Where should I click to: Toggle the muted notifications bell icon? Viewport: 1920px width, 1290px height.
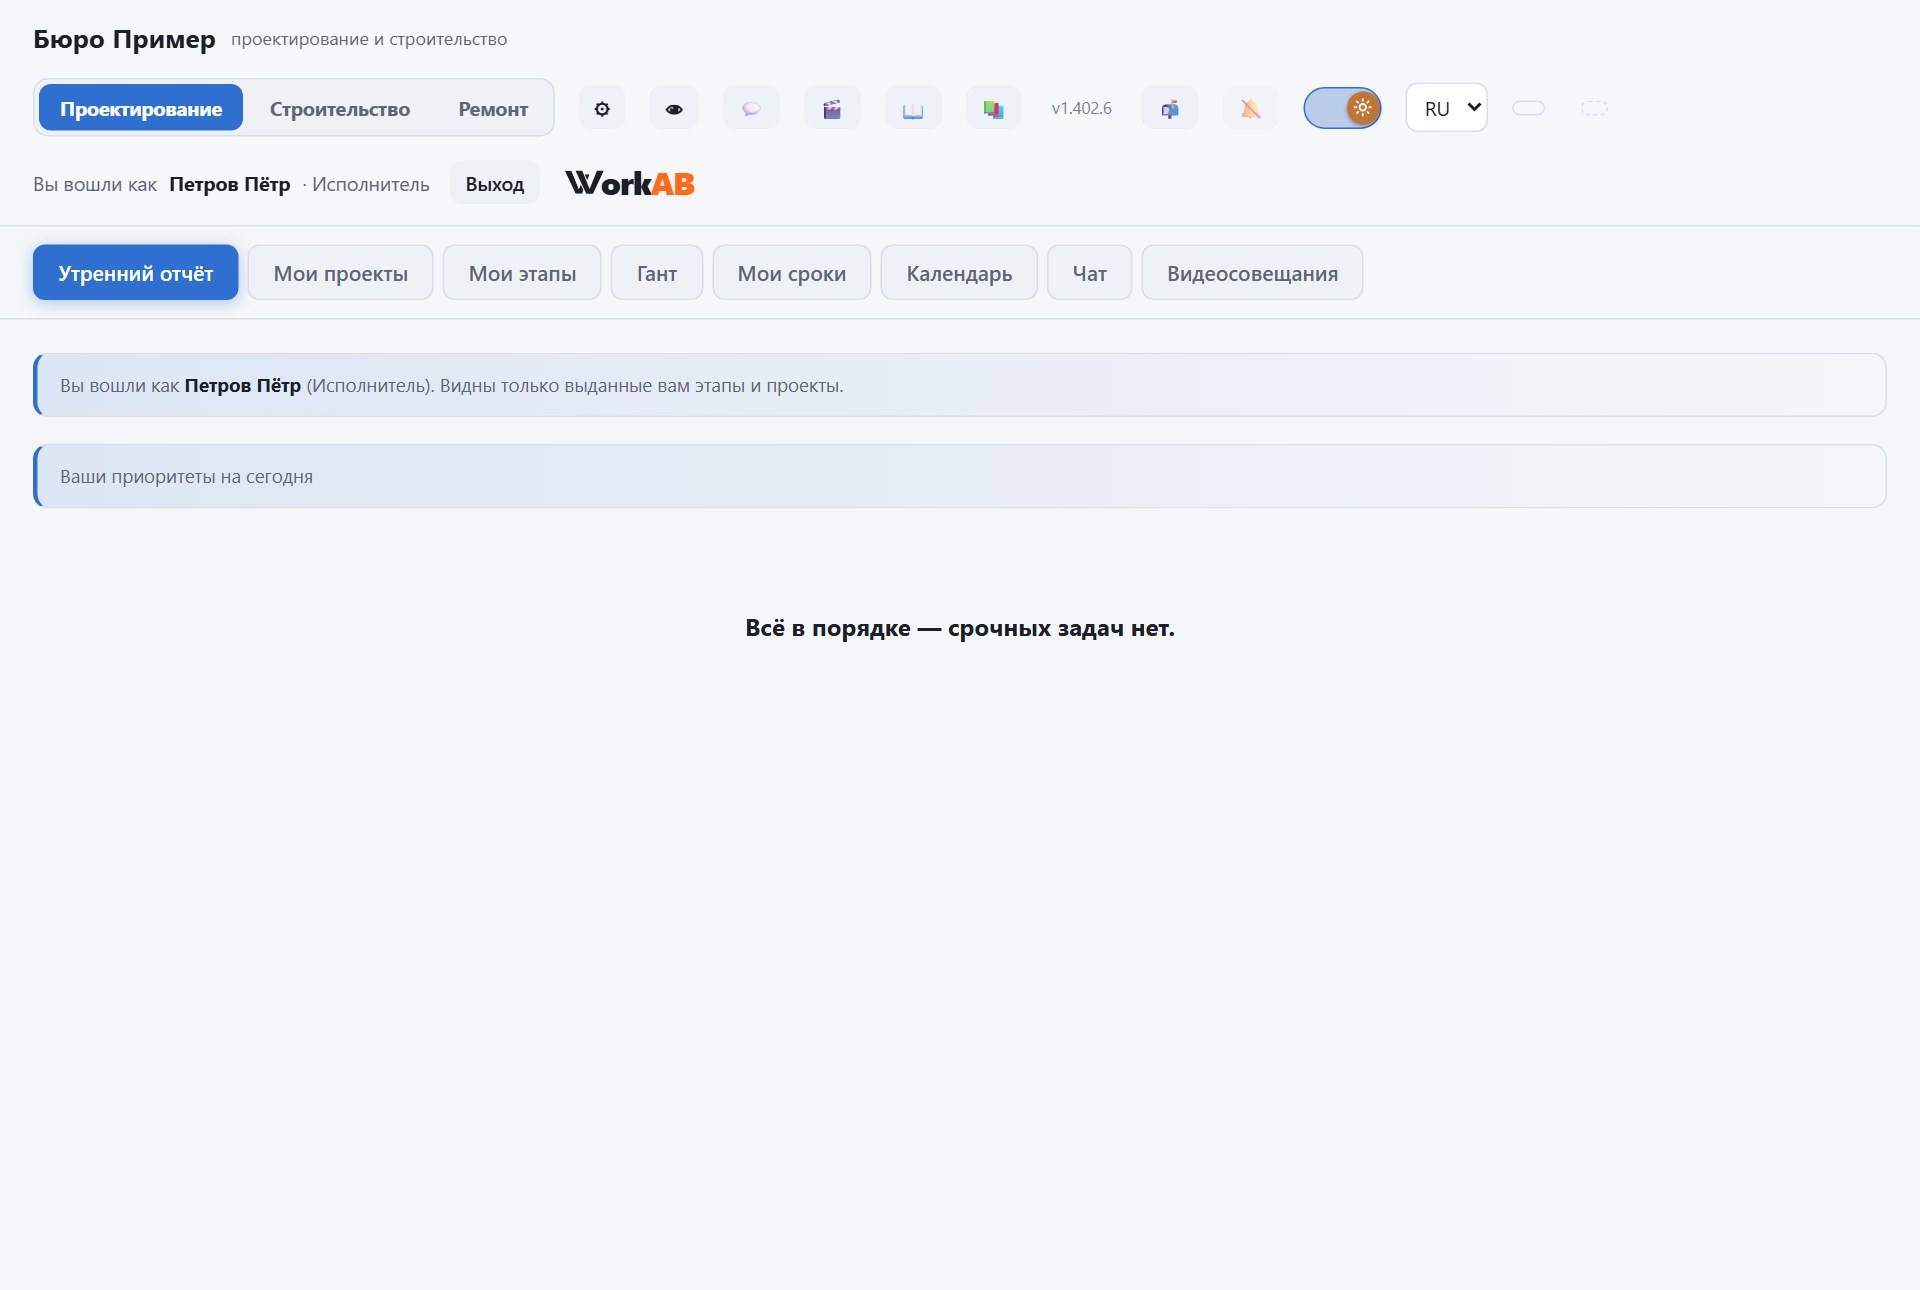pyautogui.click(x=1251, y=108)
